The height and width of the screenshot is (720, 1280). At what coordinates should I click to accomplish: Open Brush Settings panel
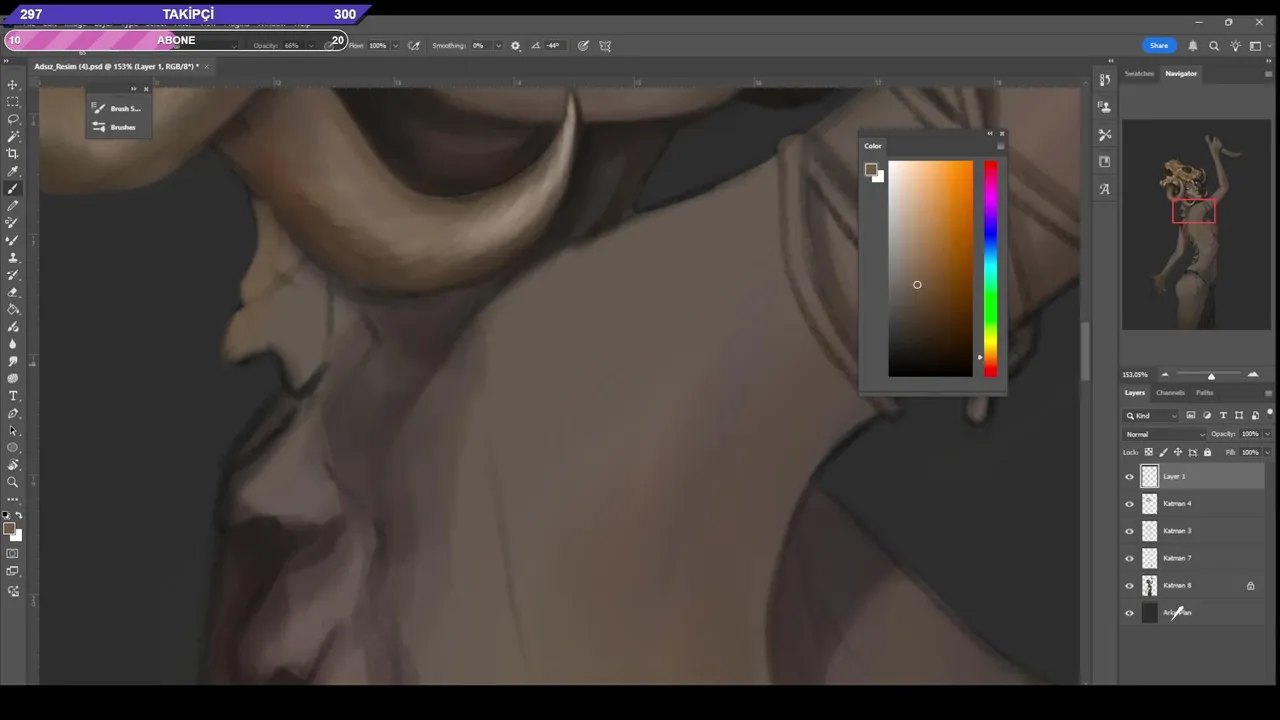pos(118,108)
